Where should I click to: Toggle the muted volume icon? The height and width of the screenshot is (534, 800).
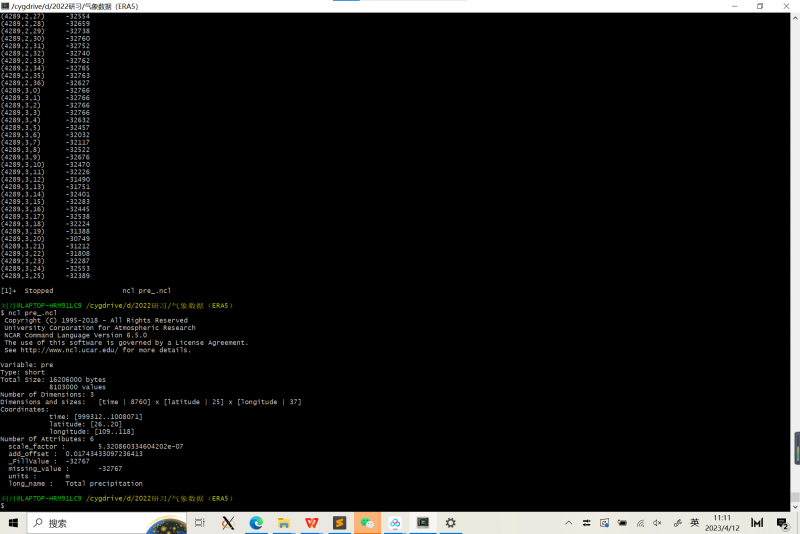pos(657,522)
